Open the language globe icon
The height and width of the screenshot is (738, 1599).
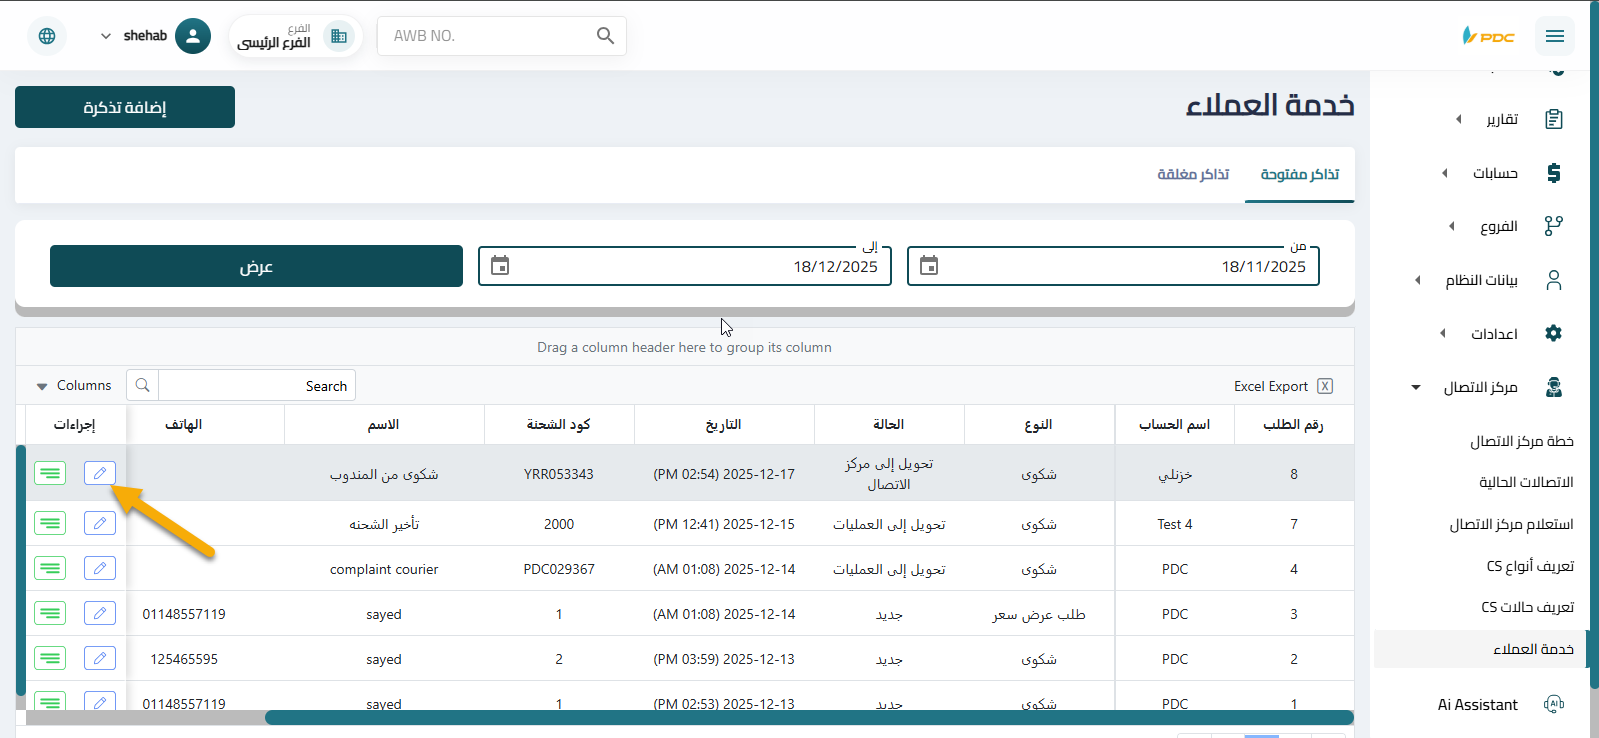click(47, 36)
